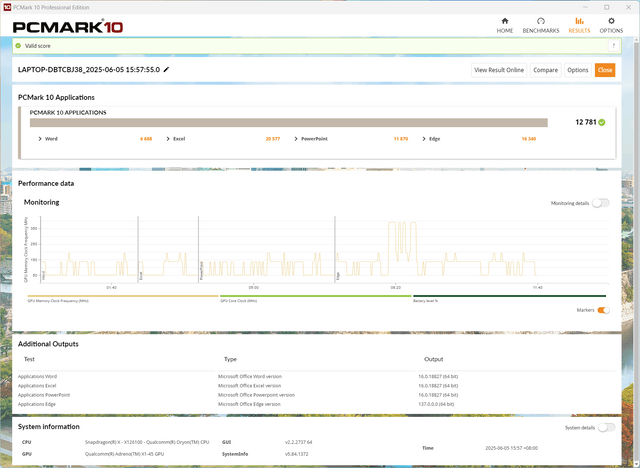The image size is (640, 468).
Task: Click the Type column header
Action: 230,359
